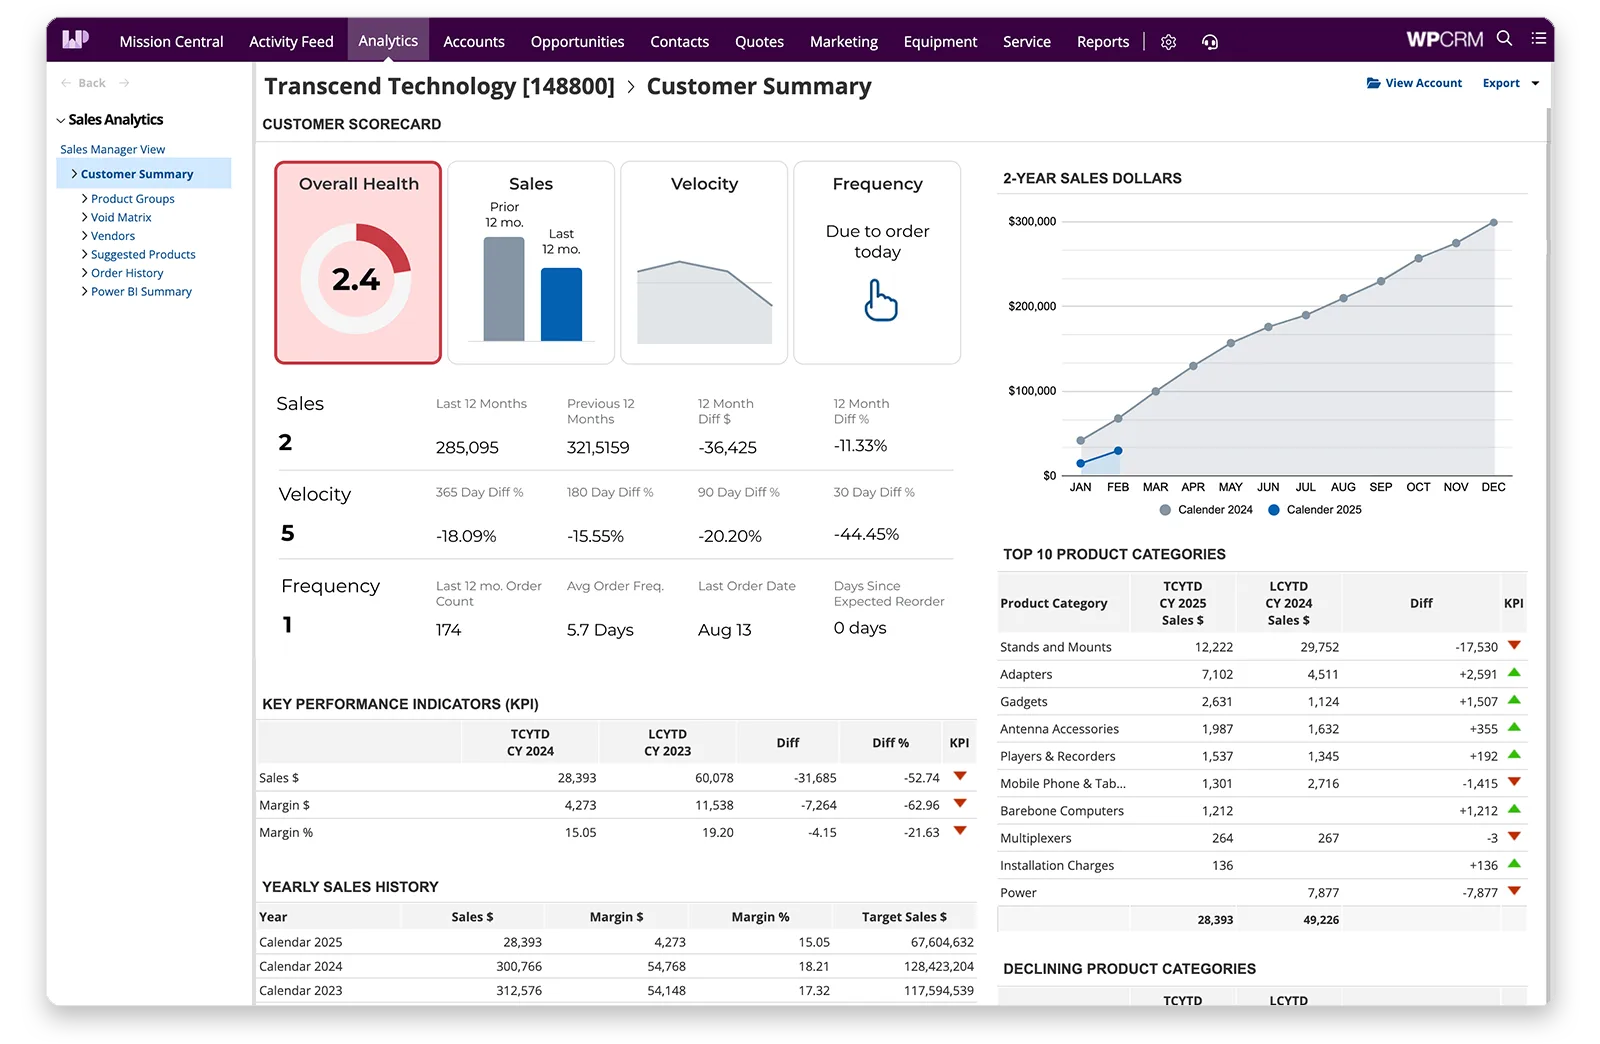The width and height of the screenshot is (1600, 1044).
Task: Click the forward arrow icon
Action: coord(124,83)
